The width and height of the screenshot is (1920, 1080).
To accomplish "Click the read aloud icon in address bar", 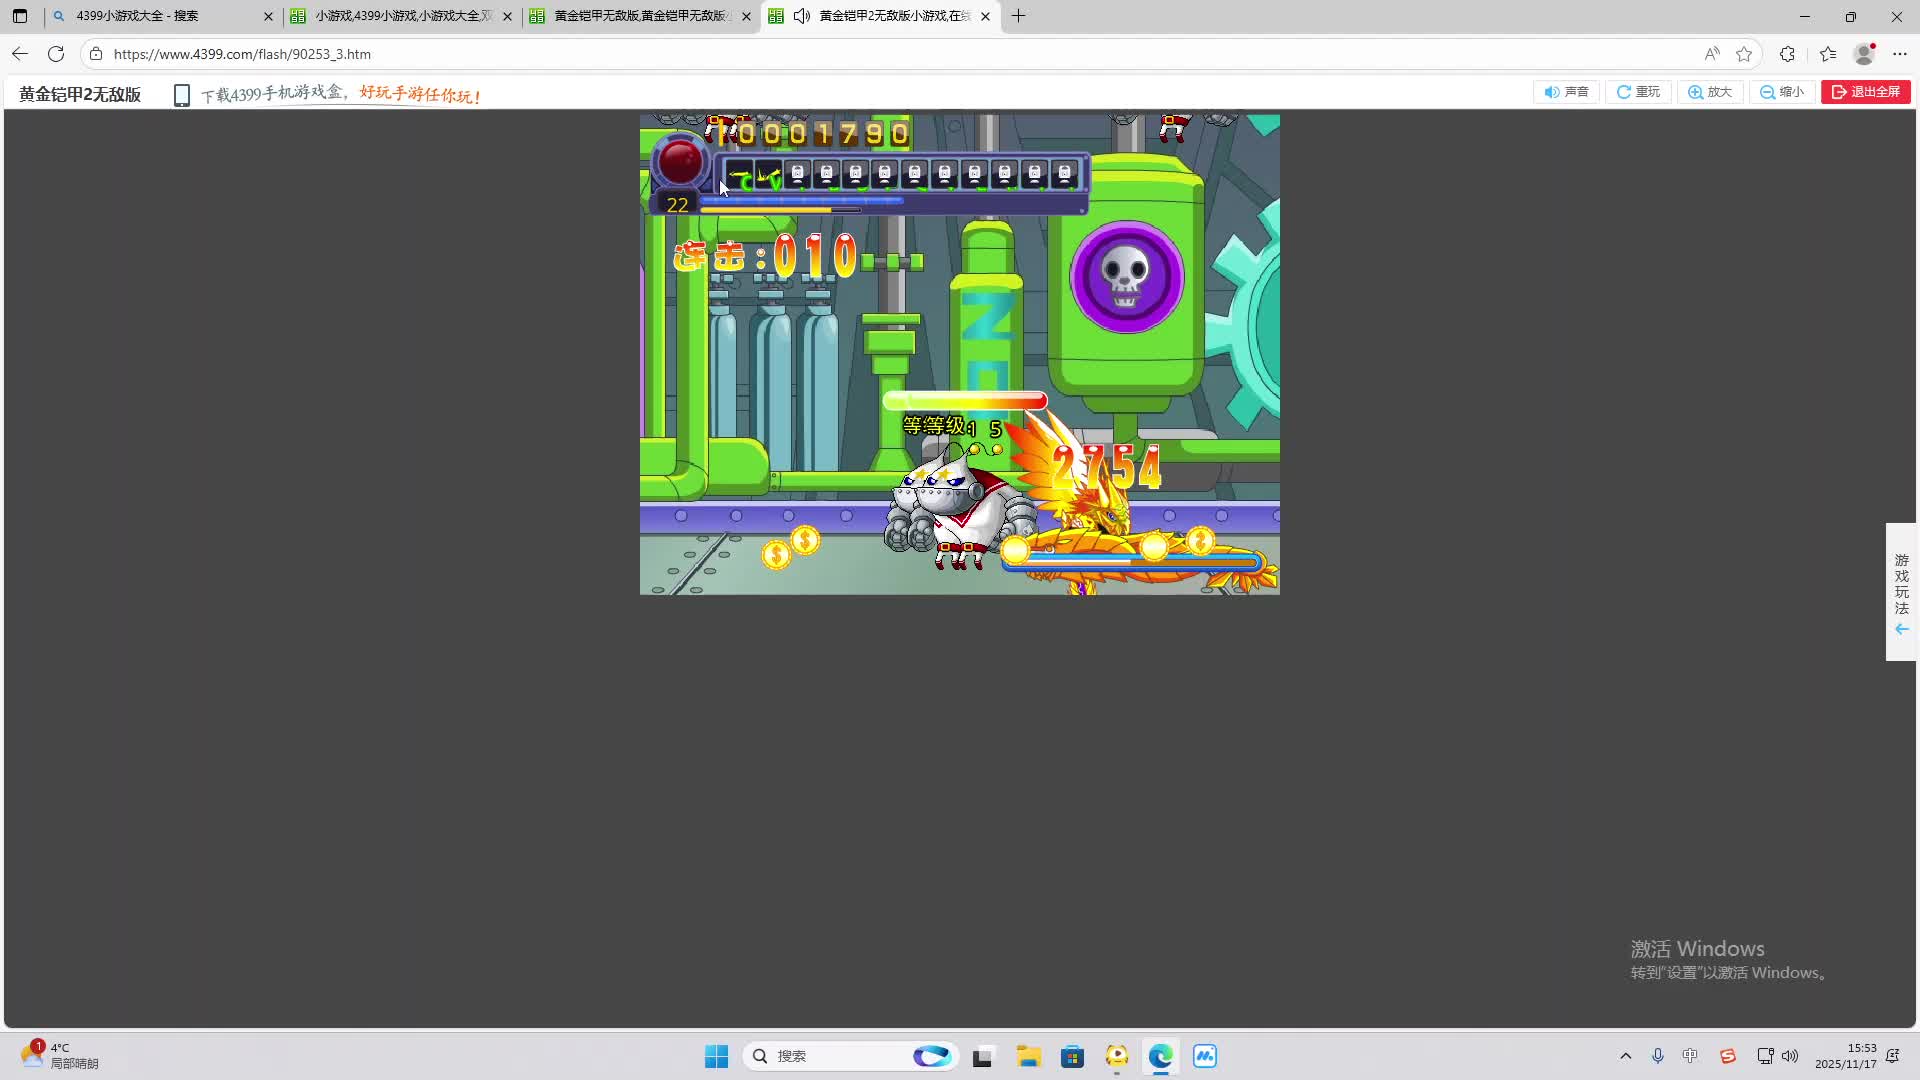I will click(x=1712, y=54).
